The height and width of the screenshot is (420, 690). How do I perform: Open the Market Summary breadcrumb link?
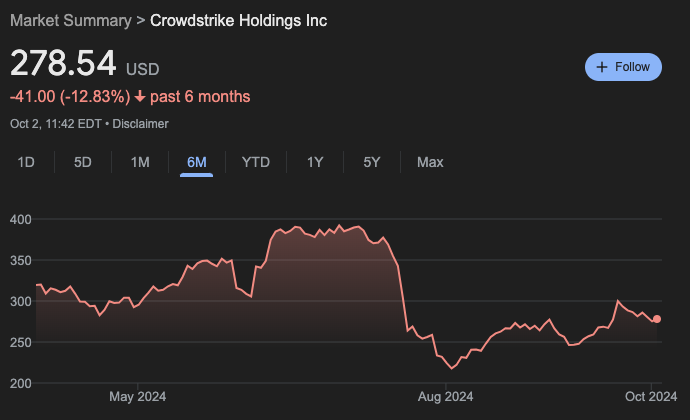(70, 21)
